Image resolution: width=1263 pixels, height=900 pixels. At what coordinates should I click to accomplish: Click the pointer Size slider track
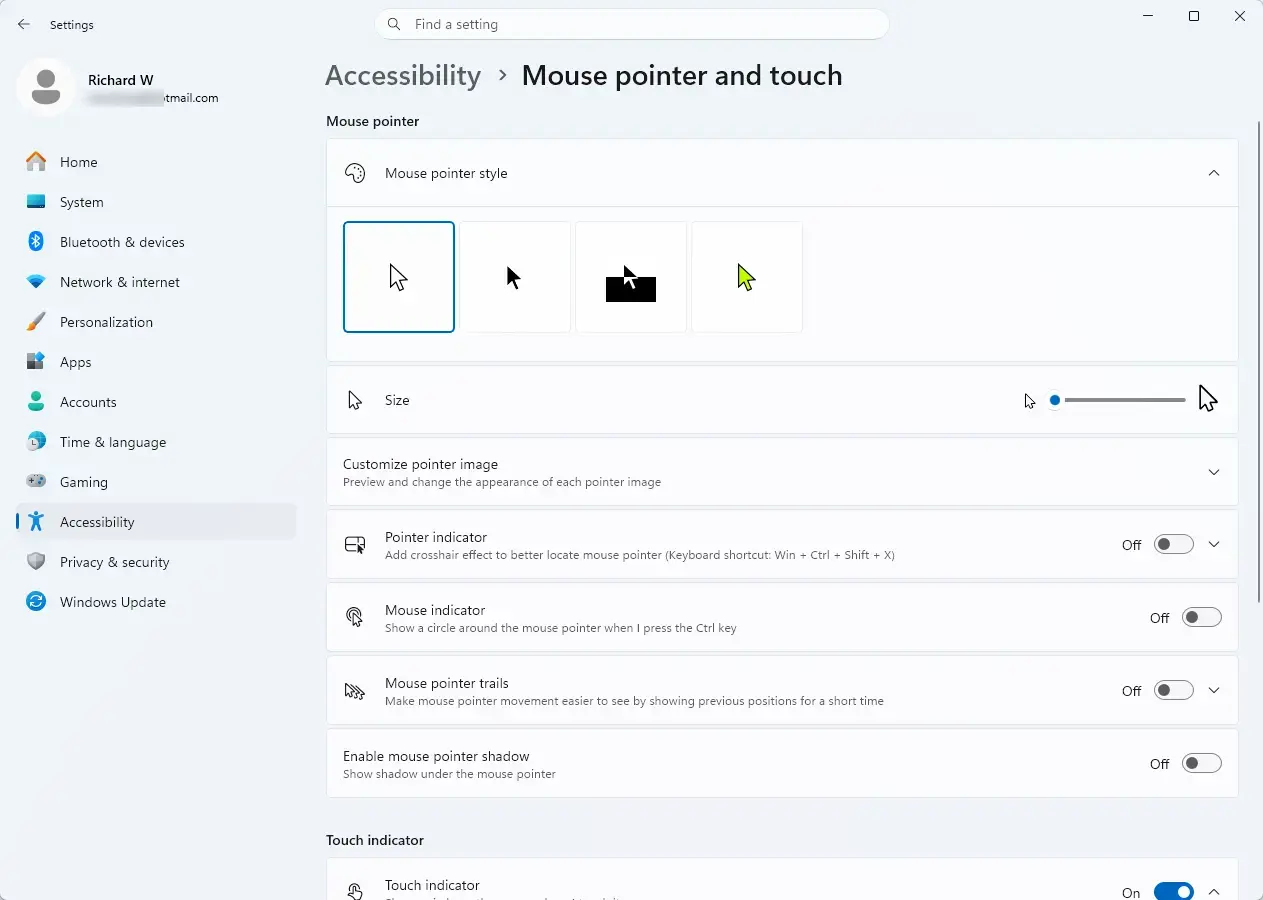click(x=1120, y=400)
